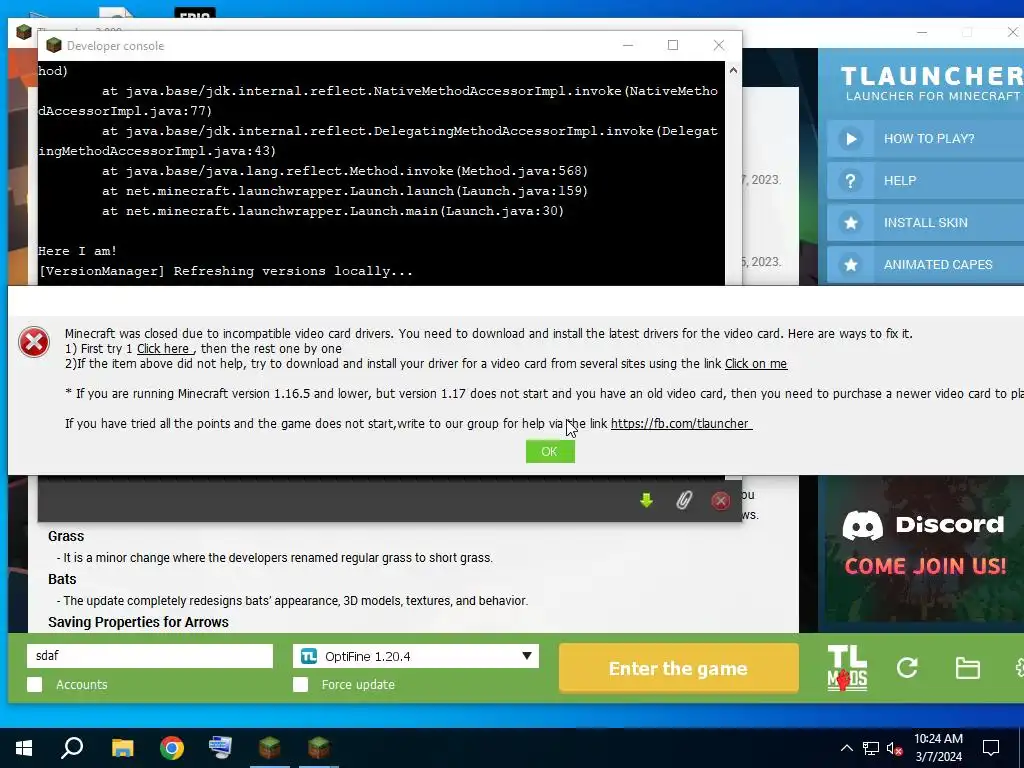Click 'Saving Properties for Arrows' heading
Screen dimensions: 1024x768
138,622
